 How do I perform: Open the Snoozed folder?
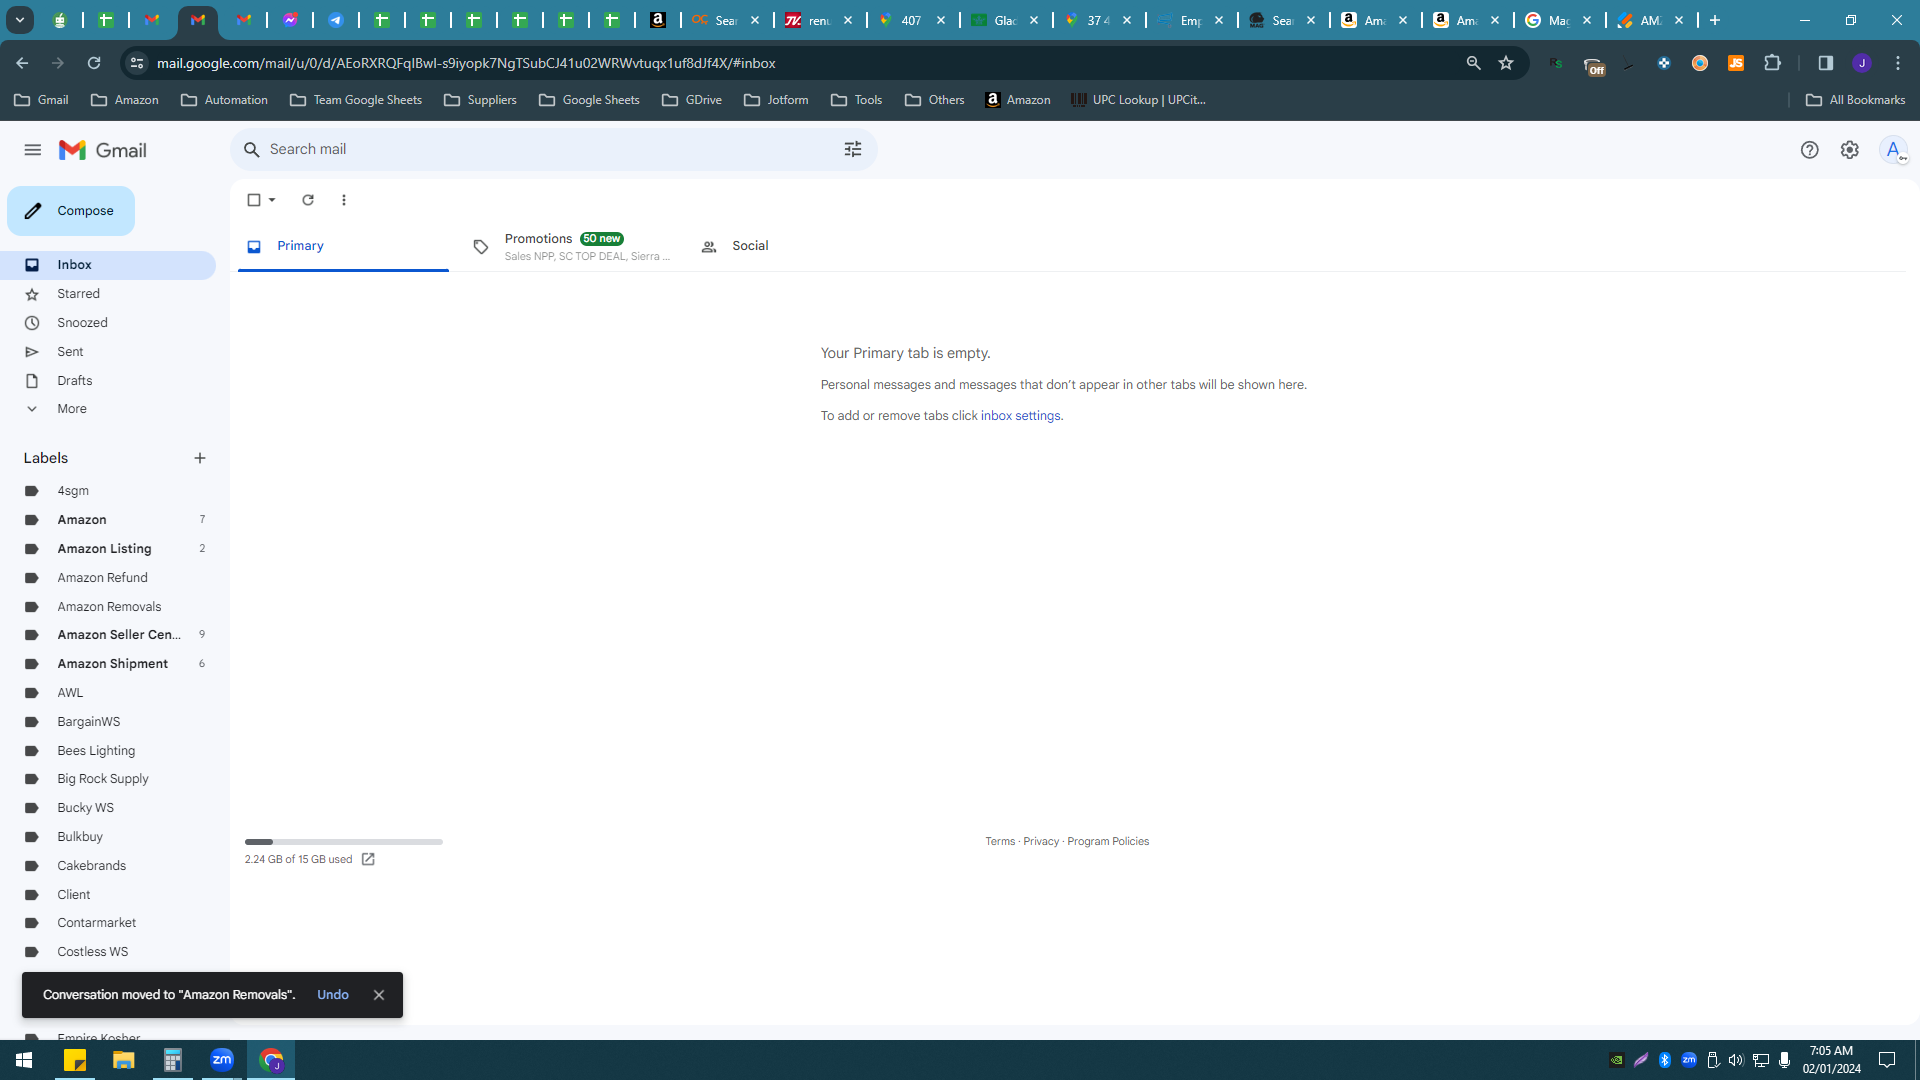[108, 323]
